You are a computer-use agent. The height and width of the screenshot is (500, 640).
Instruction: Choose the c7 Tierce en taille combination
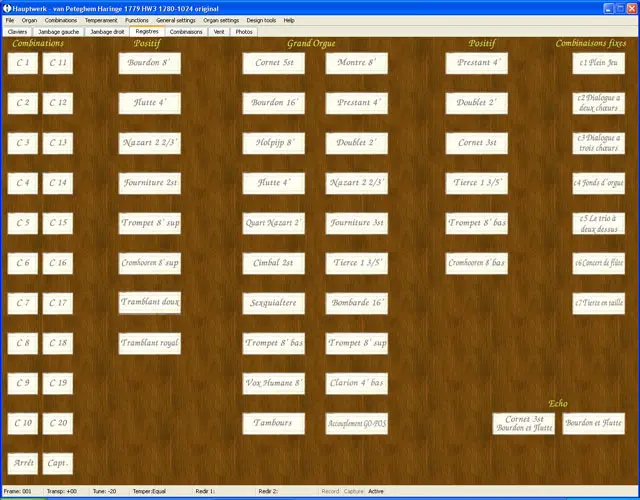click(598, 303)
